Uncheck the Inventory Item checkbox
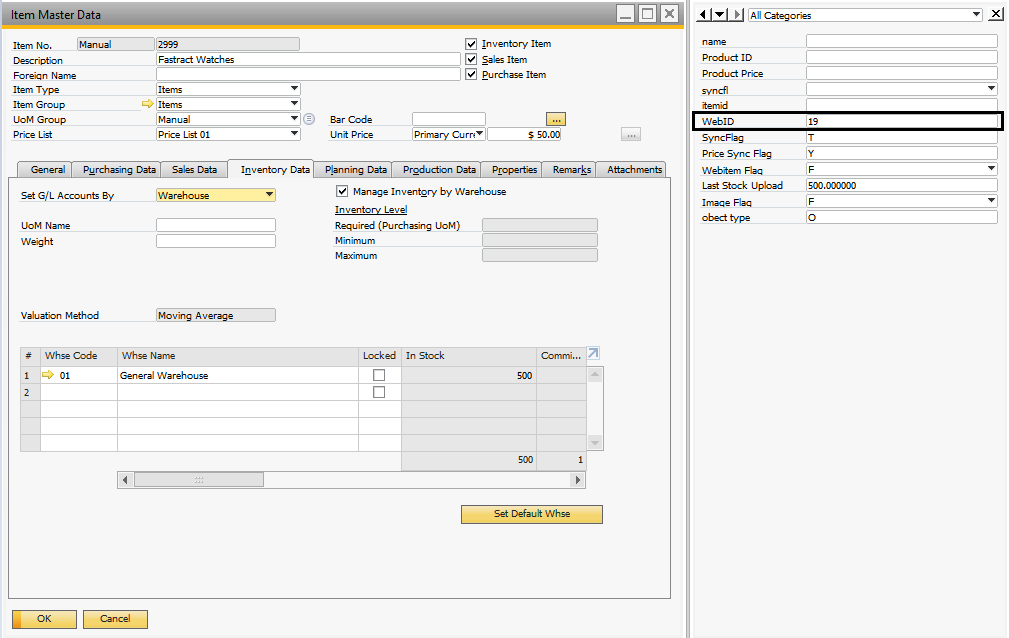 point(471,44)
